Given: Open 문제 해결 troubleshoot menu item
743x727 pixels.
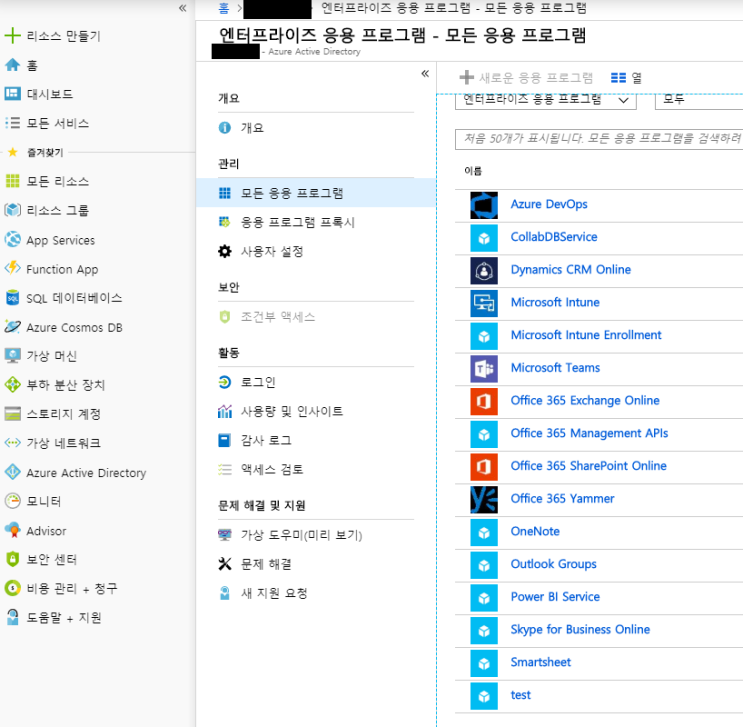Looking at the screenshot, I should tap(316, 564).
